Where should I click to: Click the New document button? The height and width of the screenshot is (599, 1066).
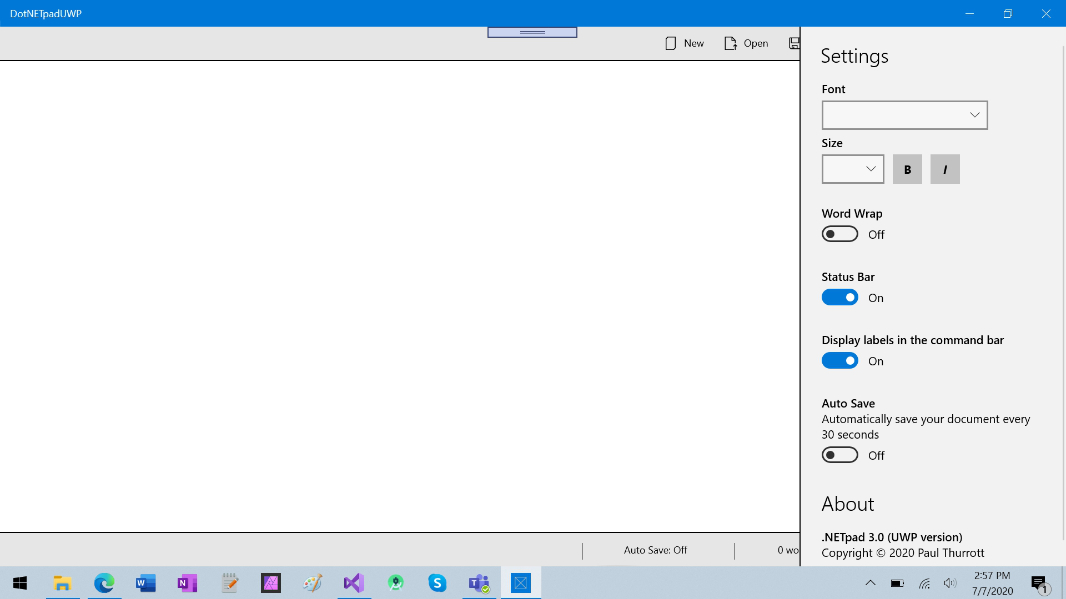(684, 43)
